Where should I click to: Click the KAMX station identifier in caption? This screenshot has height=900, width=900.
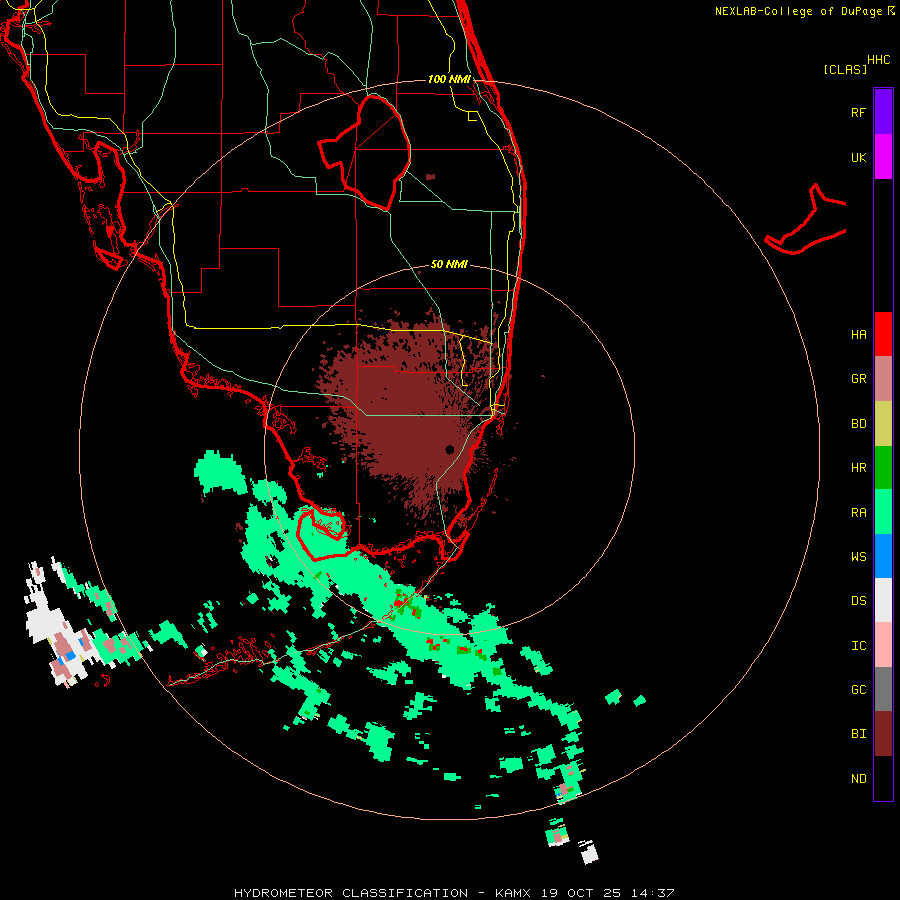[x=513, y=893]
